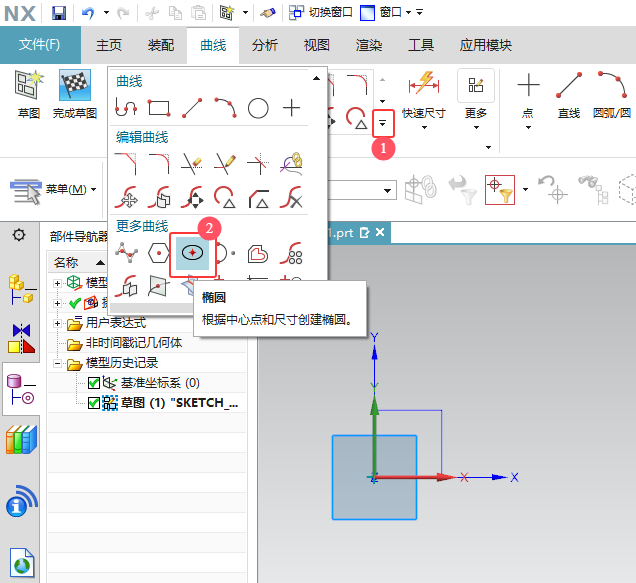
Task: Switch to the 工具 ribbon tab
Action: pyautogui.click(x=421, y=45)
